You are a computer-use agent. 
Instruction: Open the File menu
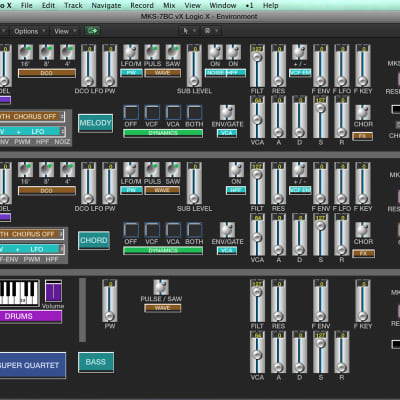coord(27,5)
